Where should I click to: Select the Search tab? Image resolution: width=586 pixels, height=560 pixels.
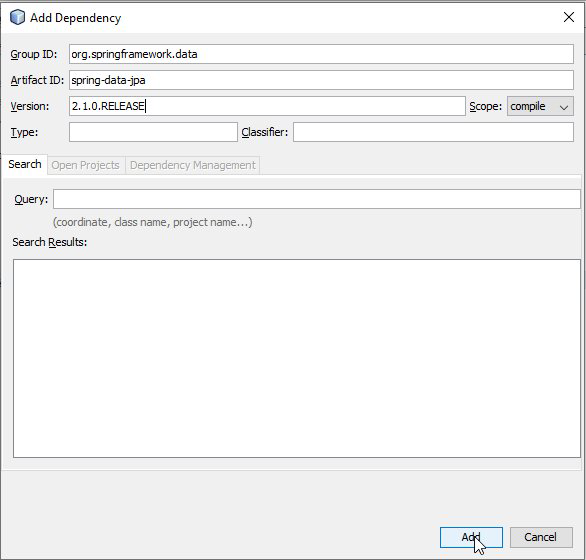(x=25, y=164)
